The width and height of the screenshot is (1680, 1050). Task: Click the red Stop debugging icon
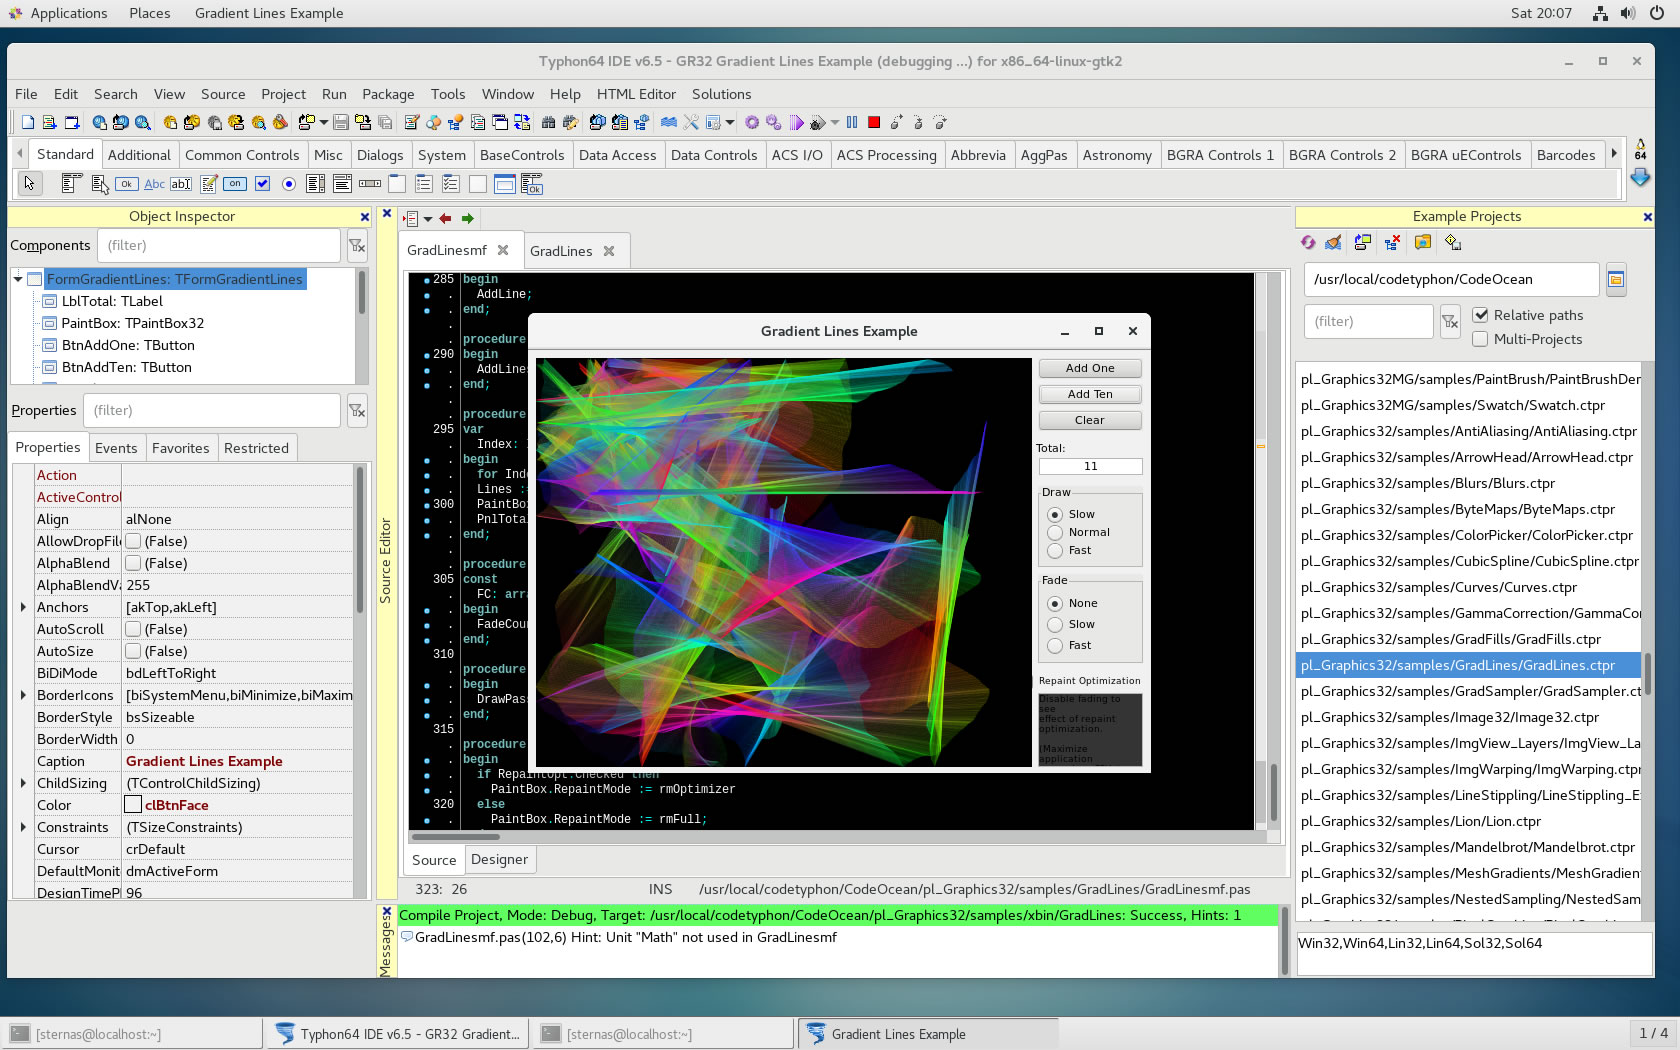point(874,122)
